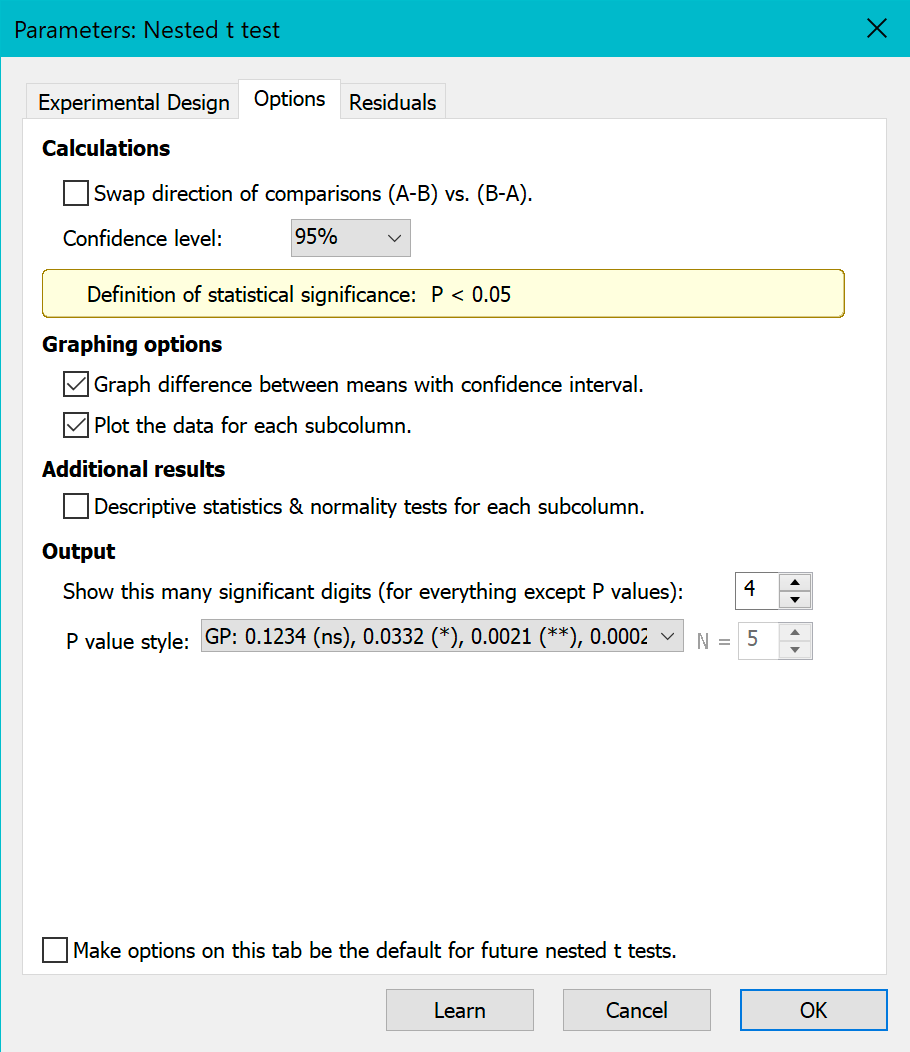The height and width of the screenshot is (1052, 910).
Task: Click the N stepper down arrow
Action: 794,649
